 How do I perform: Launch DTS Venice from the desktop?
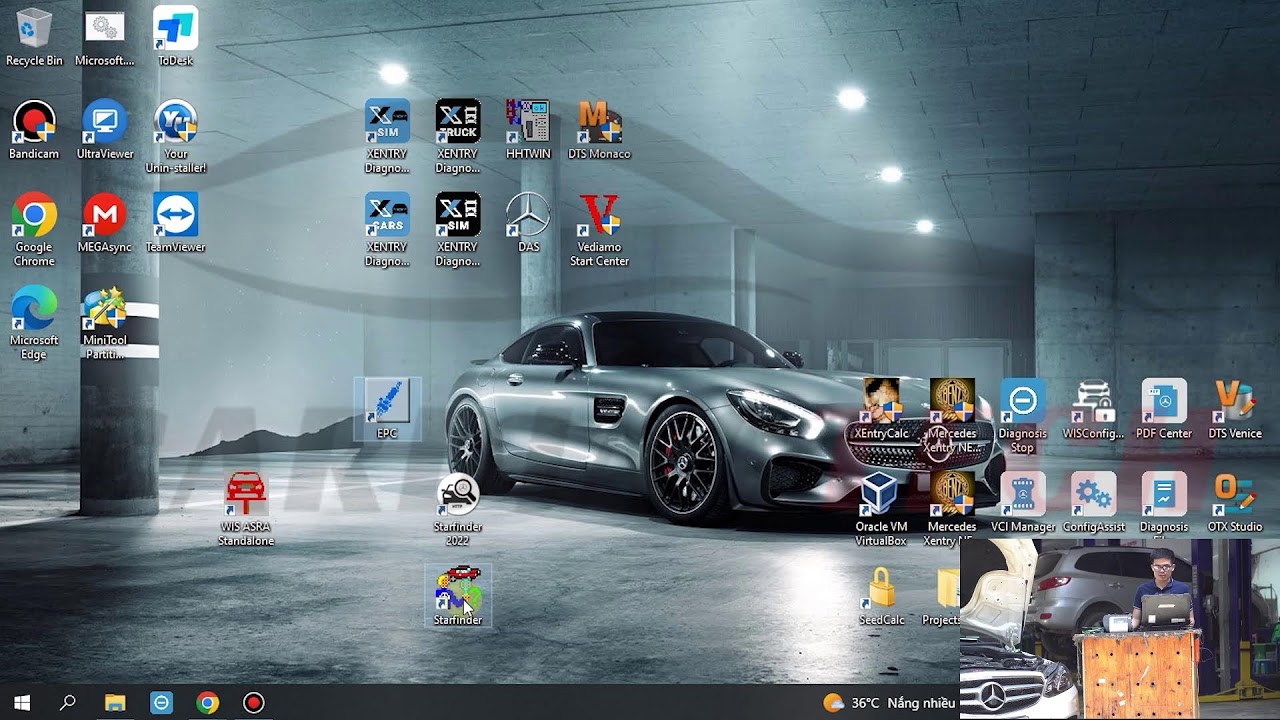[1234, 403]
